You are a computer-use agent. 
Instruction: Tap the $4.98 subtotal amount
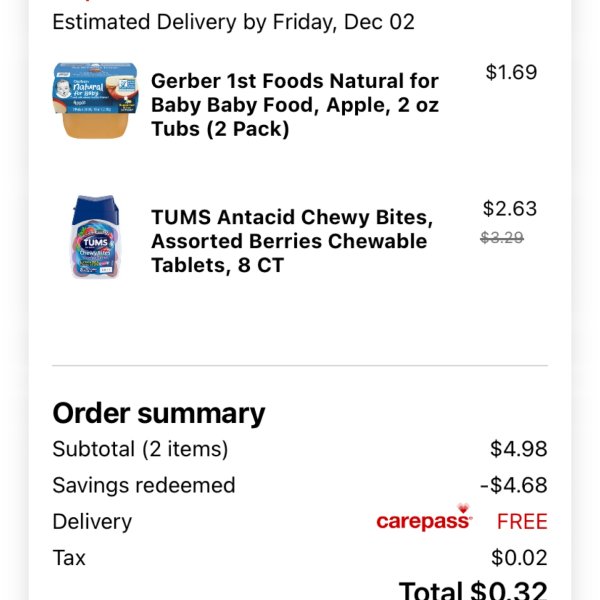(x=518, y=449)
